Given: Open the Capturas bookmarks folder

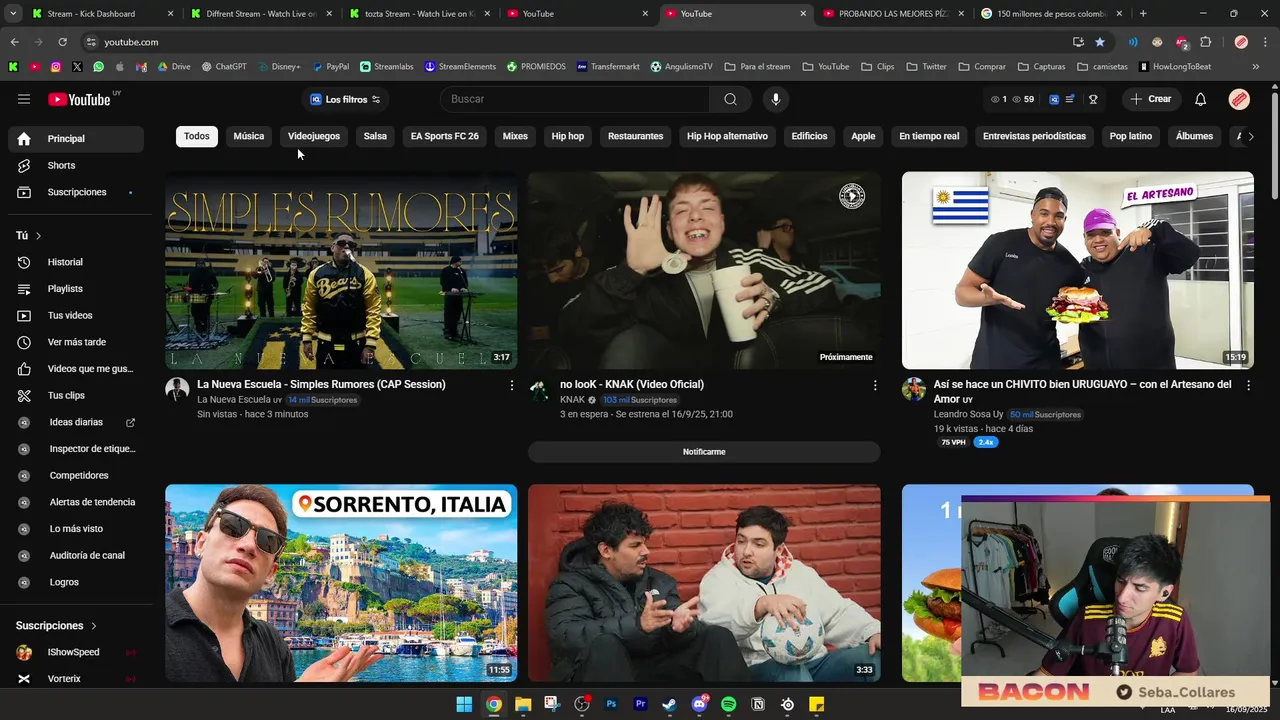Looking at the screenshot, I should [1041, 67].
